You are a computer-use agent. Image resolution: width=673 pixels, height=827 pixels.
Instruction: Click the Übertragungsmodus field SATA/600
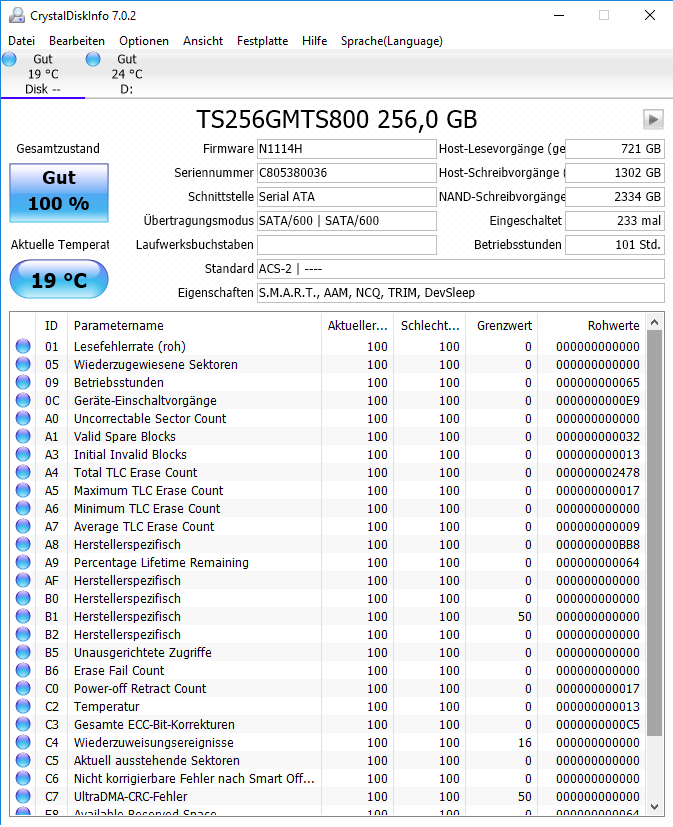347,220
